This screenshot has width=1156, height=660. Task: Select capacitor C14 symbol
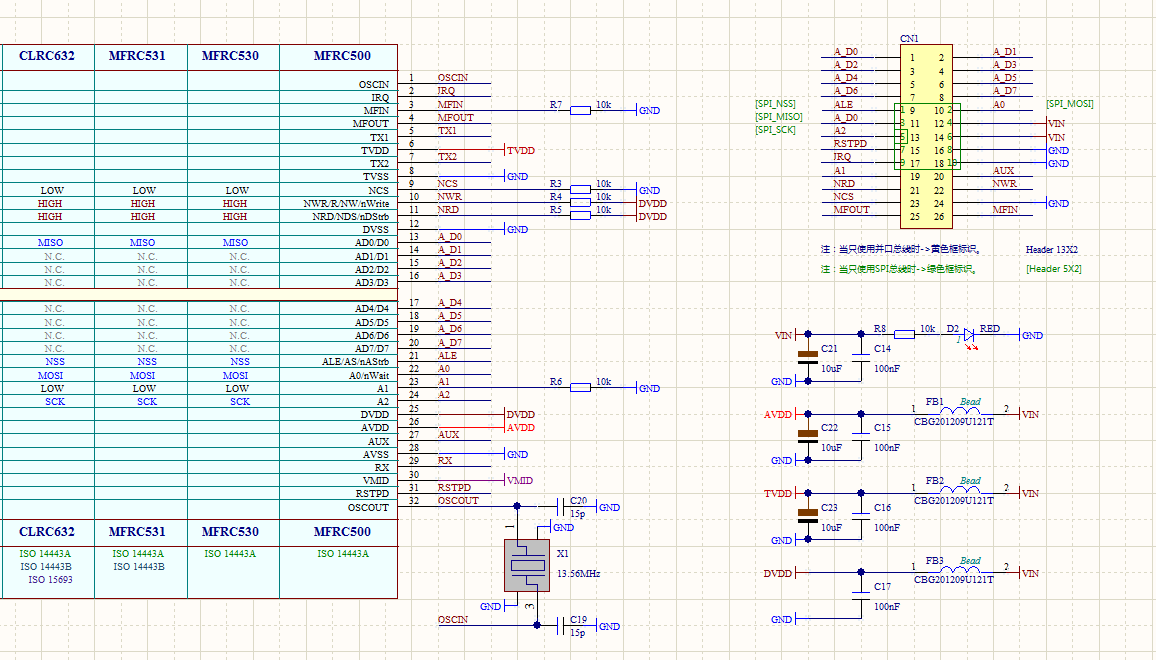[x=860, y=358]
